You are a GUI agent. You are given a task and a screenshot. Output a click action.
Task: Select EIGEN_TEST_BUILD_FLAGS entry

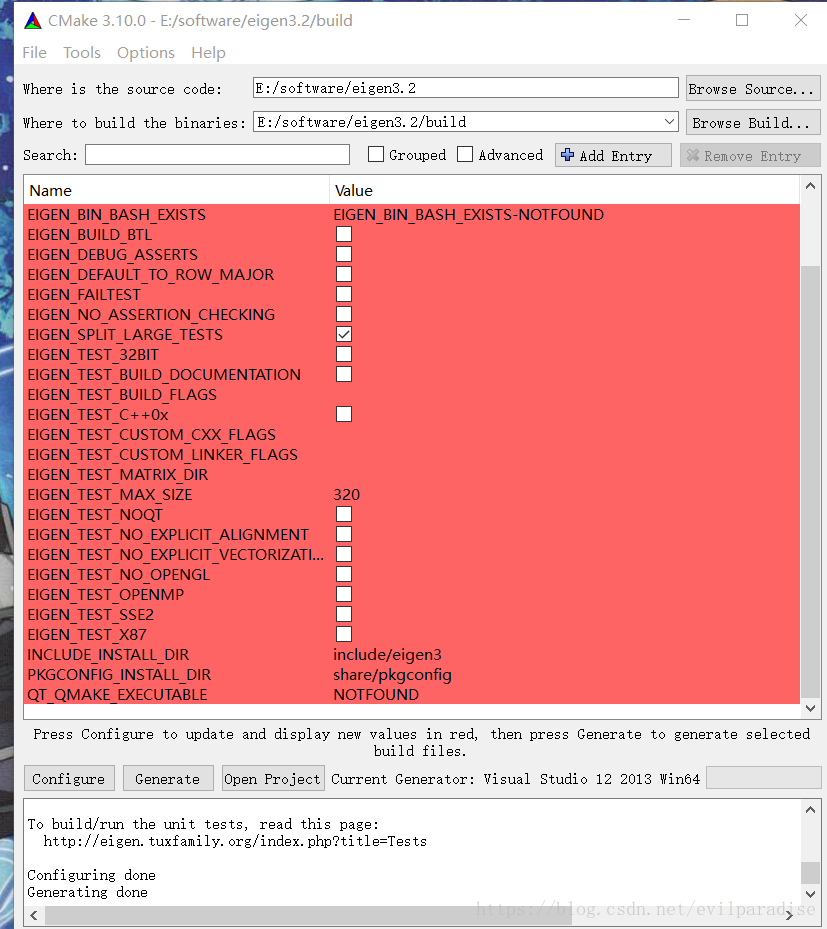(x=122, y=395)
